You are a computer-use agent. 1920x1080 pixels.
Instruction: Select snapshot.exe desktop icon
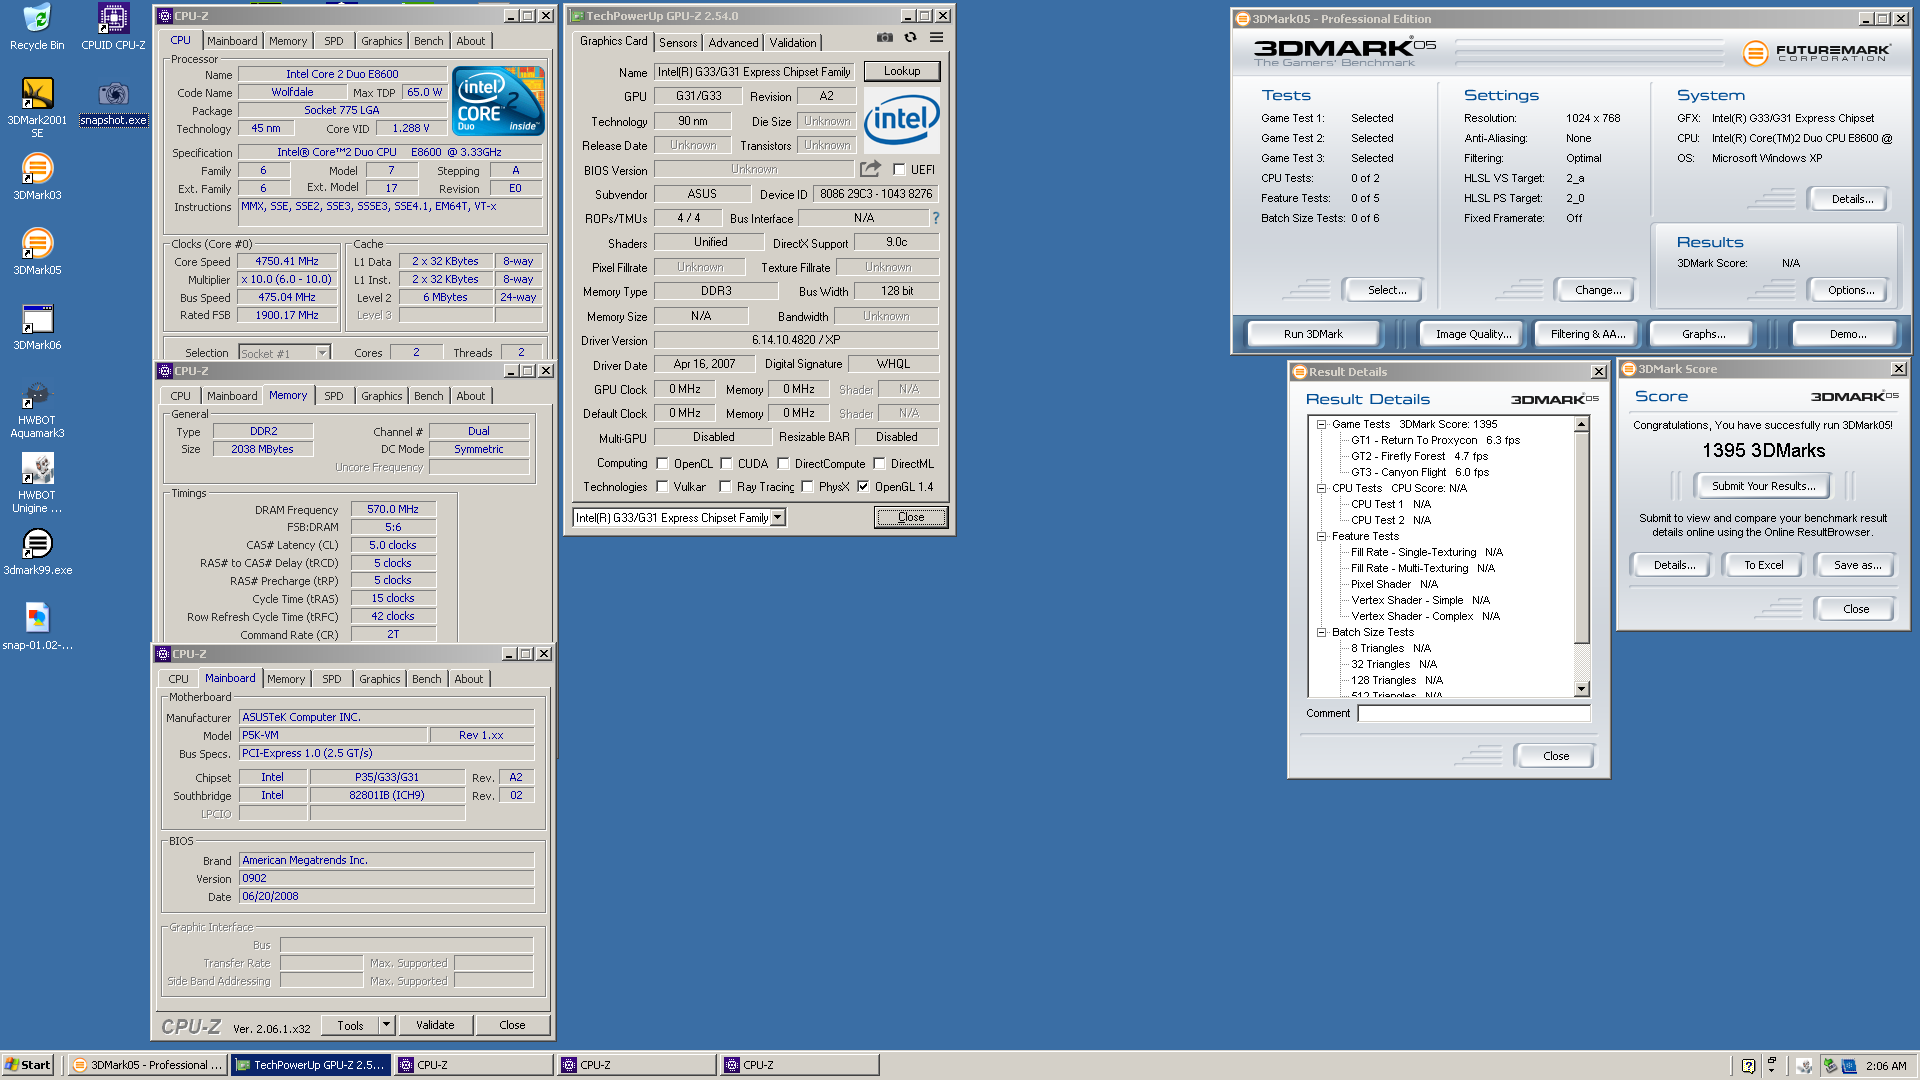(x=113, y=102)
